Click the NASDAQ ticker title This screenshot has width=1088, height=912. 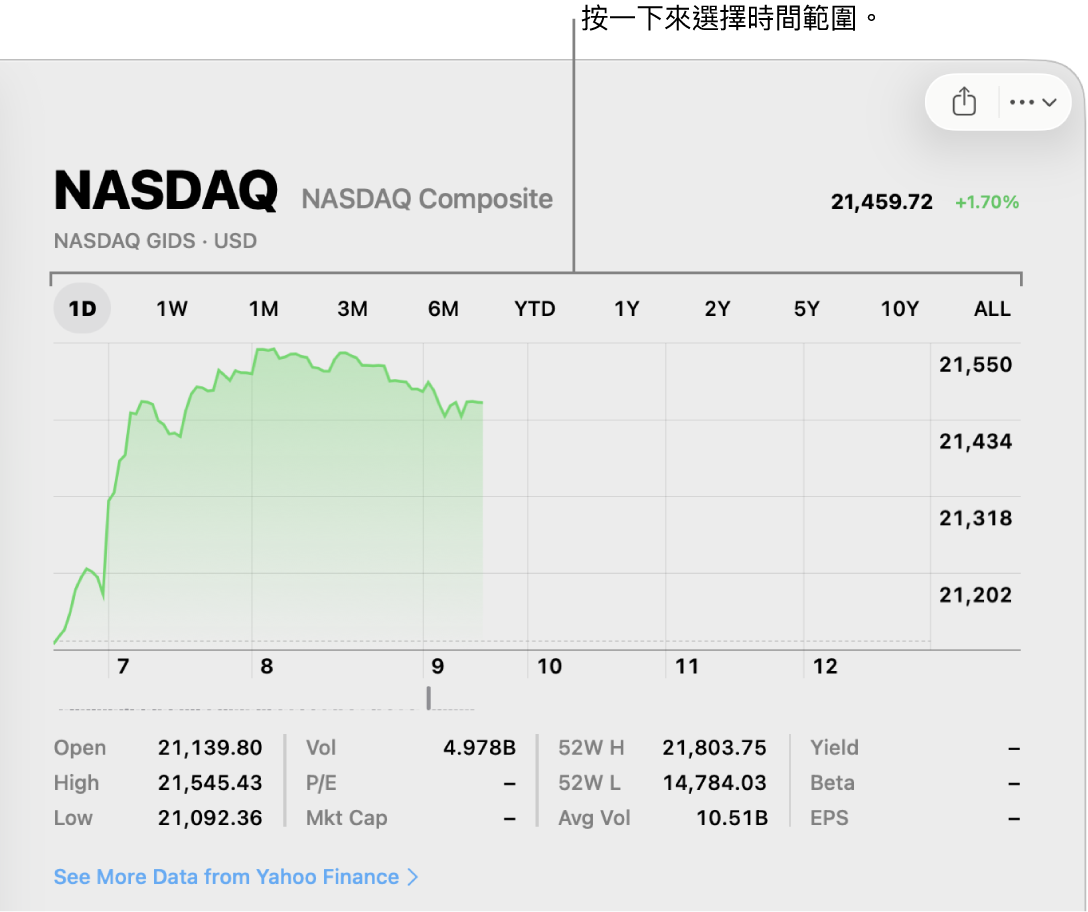point(166,191)
